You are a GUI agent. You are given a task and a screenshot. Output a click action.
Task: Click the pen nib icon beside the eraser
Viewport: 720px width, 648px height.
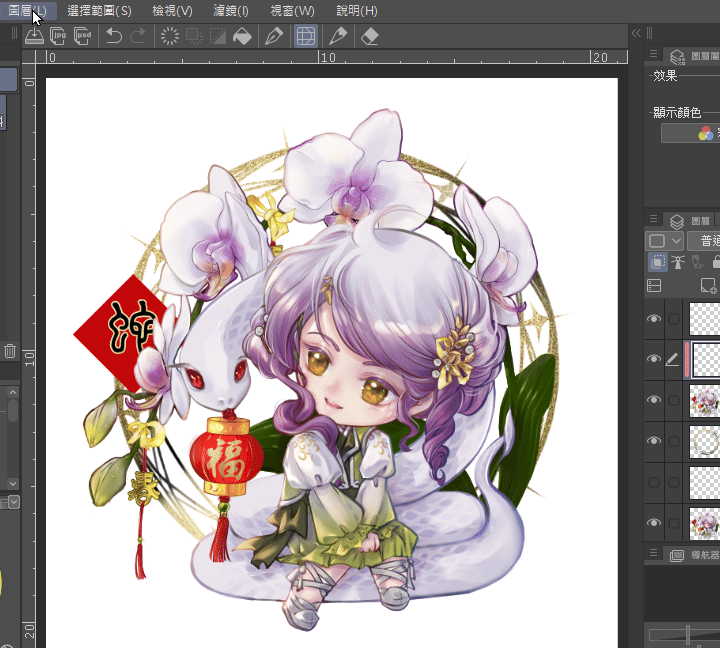[x=338, y=36]
